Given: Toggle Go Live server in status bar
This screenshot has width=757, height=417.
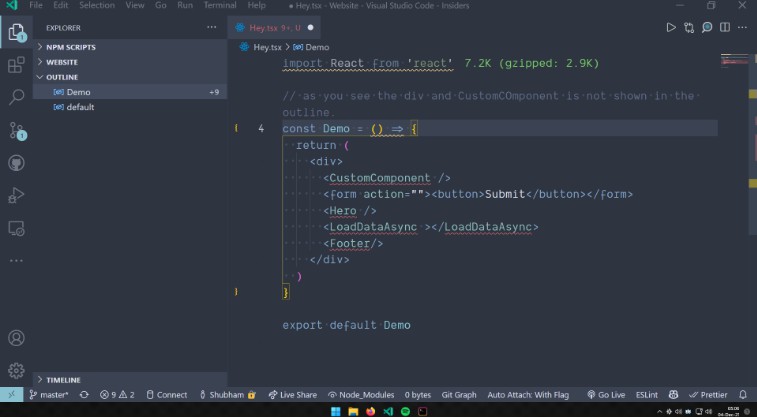Looking at the screenshot, I should tap(606, 395).
